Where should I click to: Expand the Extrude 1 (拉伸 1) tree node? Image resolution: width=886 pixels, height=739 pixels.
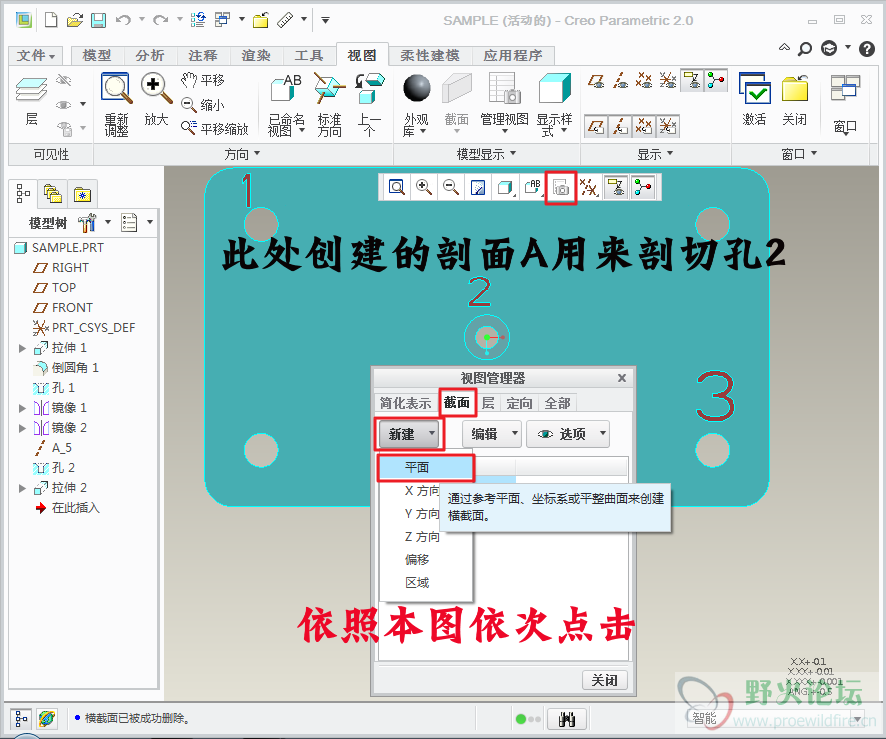(x=23, y=348)
